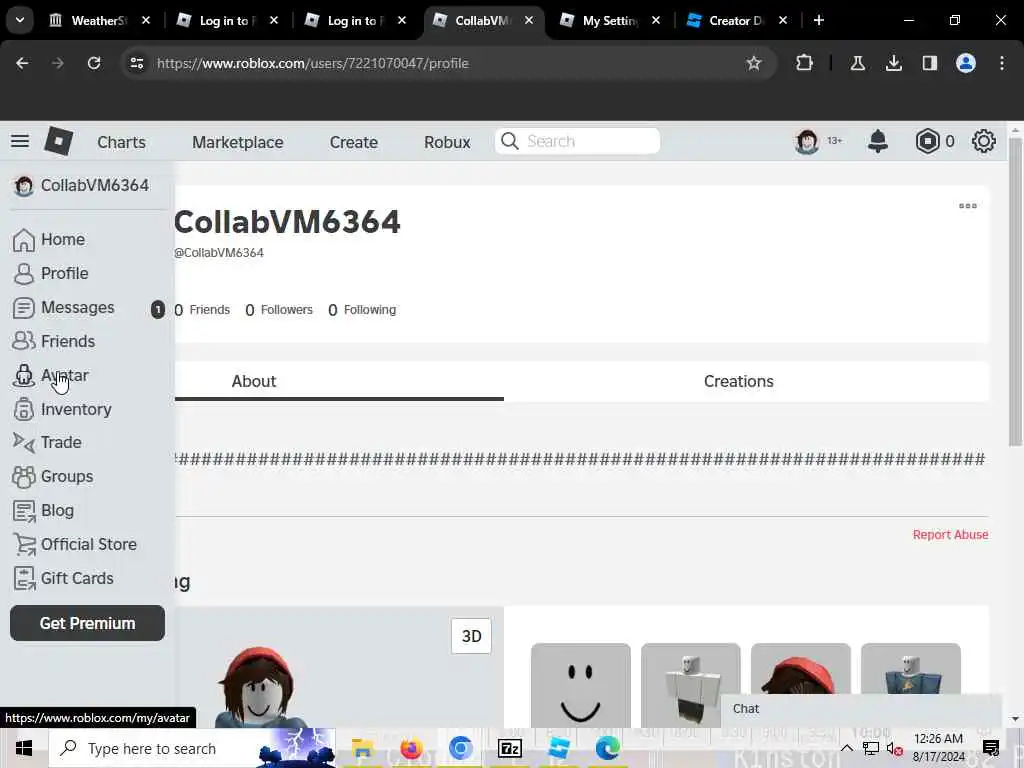View the 0 Followers list
This screenshot has width=1024, height=768.
pos(279,310)
